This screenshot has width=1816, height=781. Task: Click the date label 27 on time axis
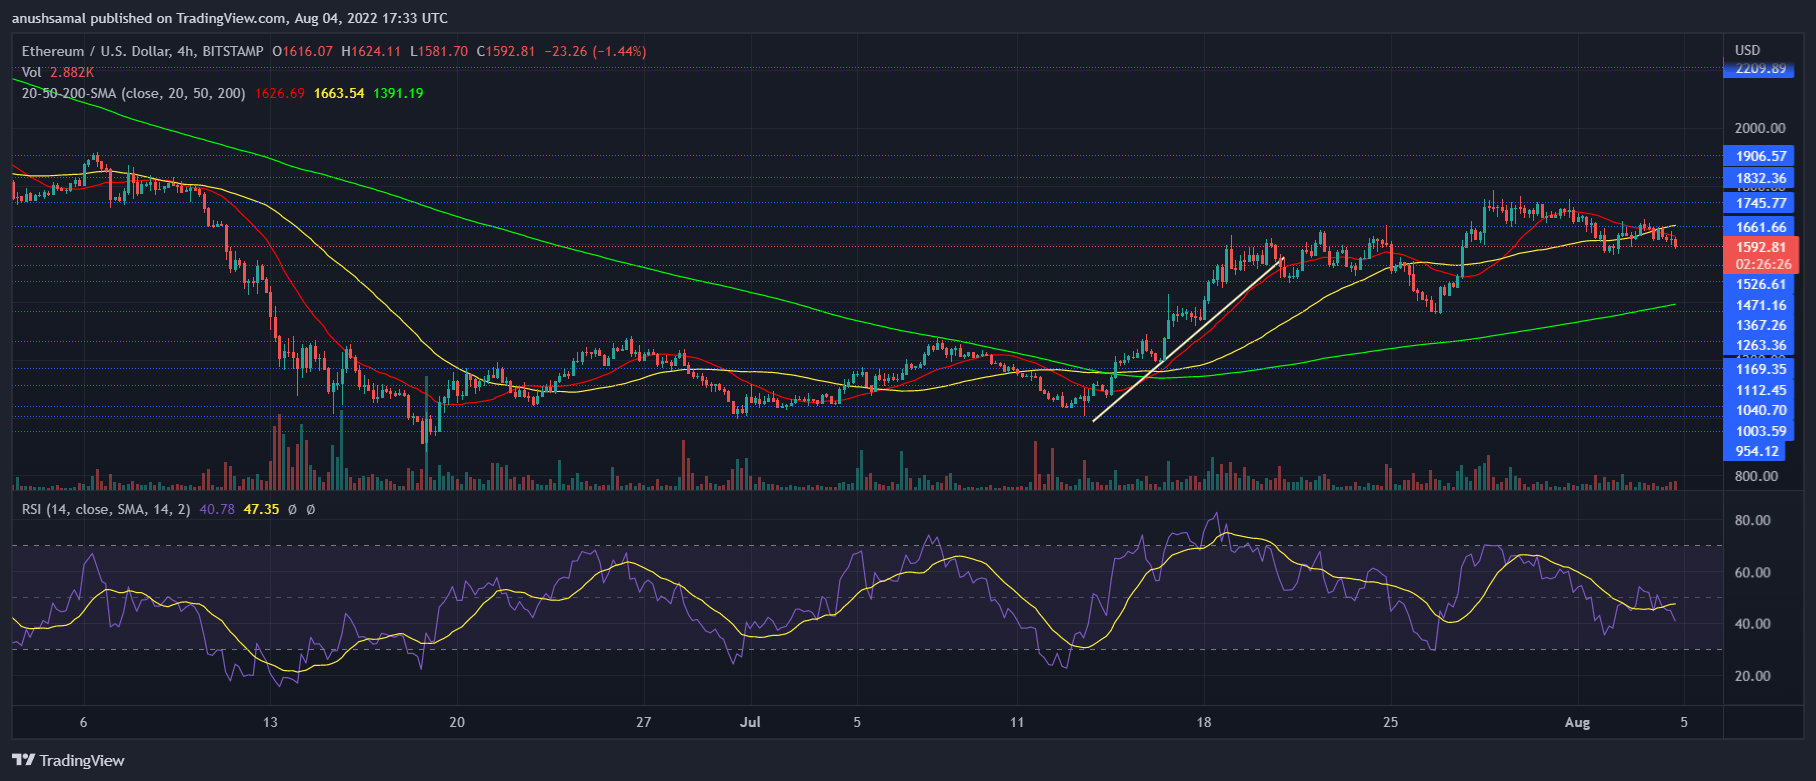[x=644, y=722]
